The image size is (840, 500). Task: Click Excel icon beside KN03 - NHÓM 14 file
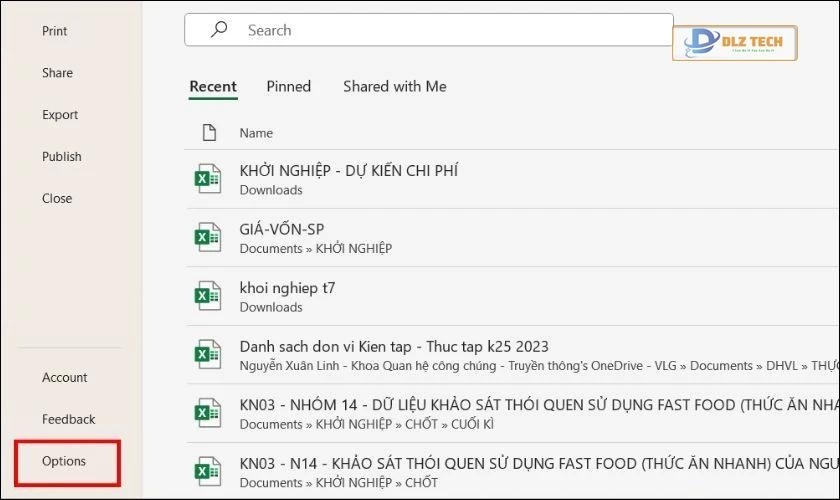[207, 413]
